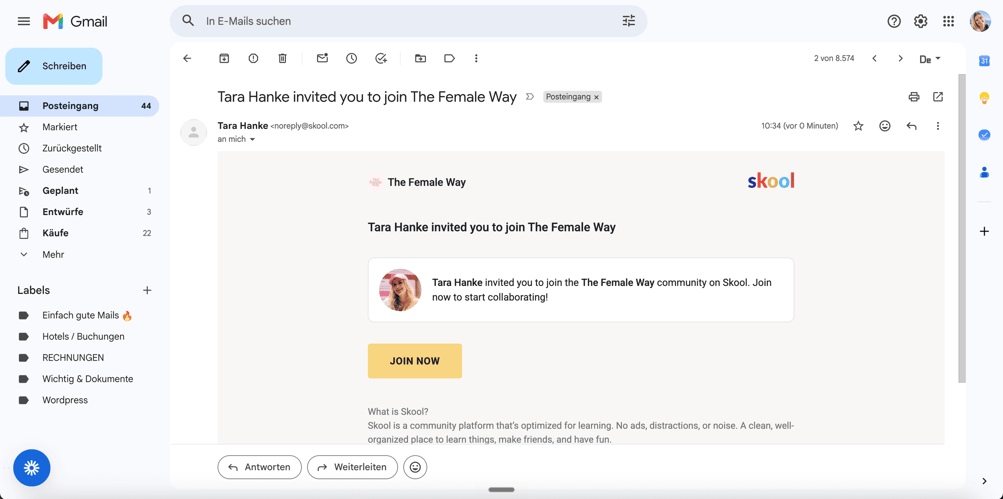Mark the email as unread
1003x499 pixels.
(x=322, y=58)
